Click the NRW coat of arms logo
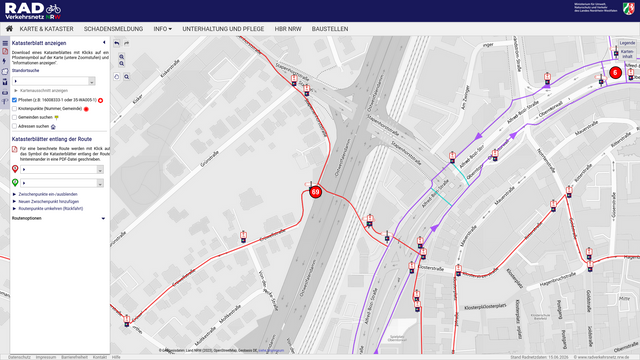Viewport: 640px width, 360px height. point(629,9)
